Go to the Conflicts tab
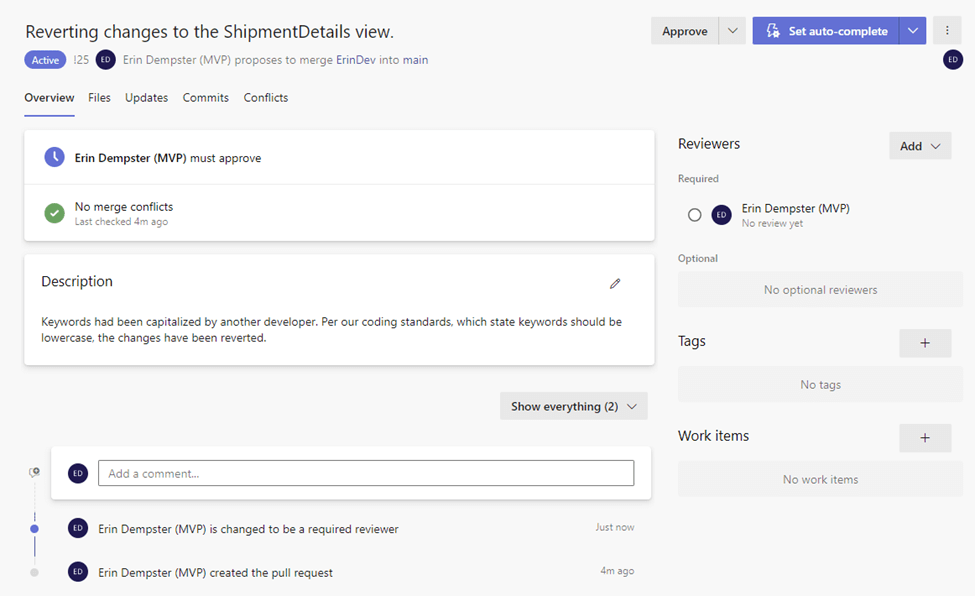975x596 pixels. pos(266,98)
